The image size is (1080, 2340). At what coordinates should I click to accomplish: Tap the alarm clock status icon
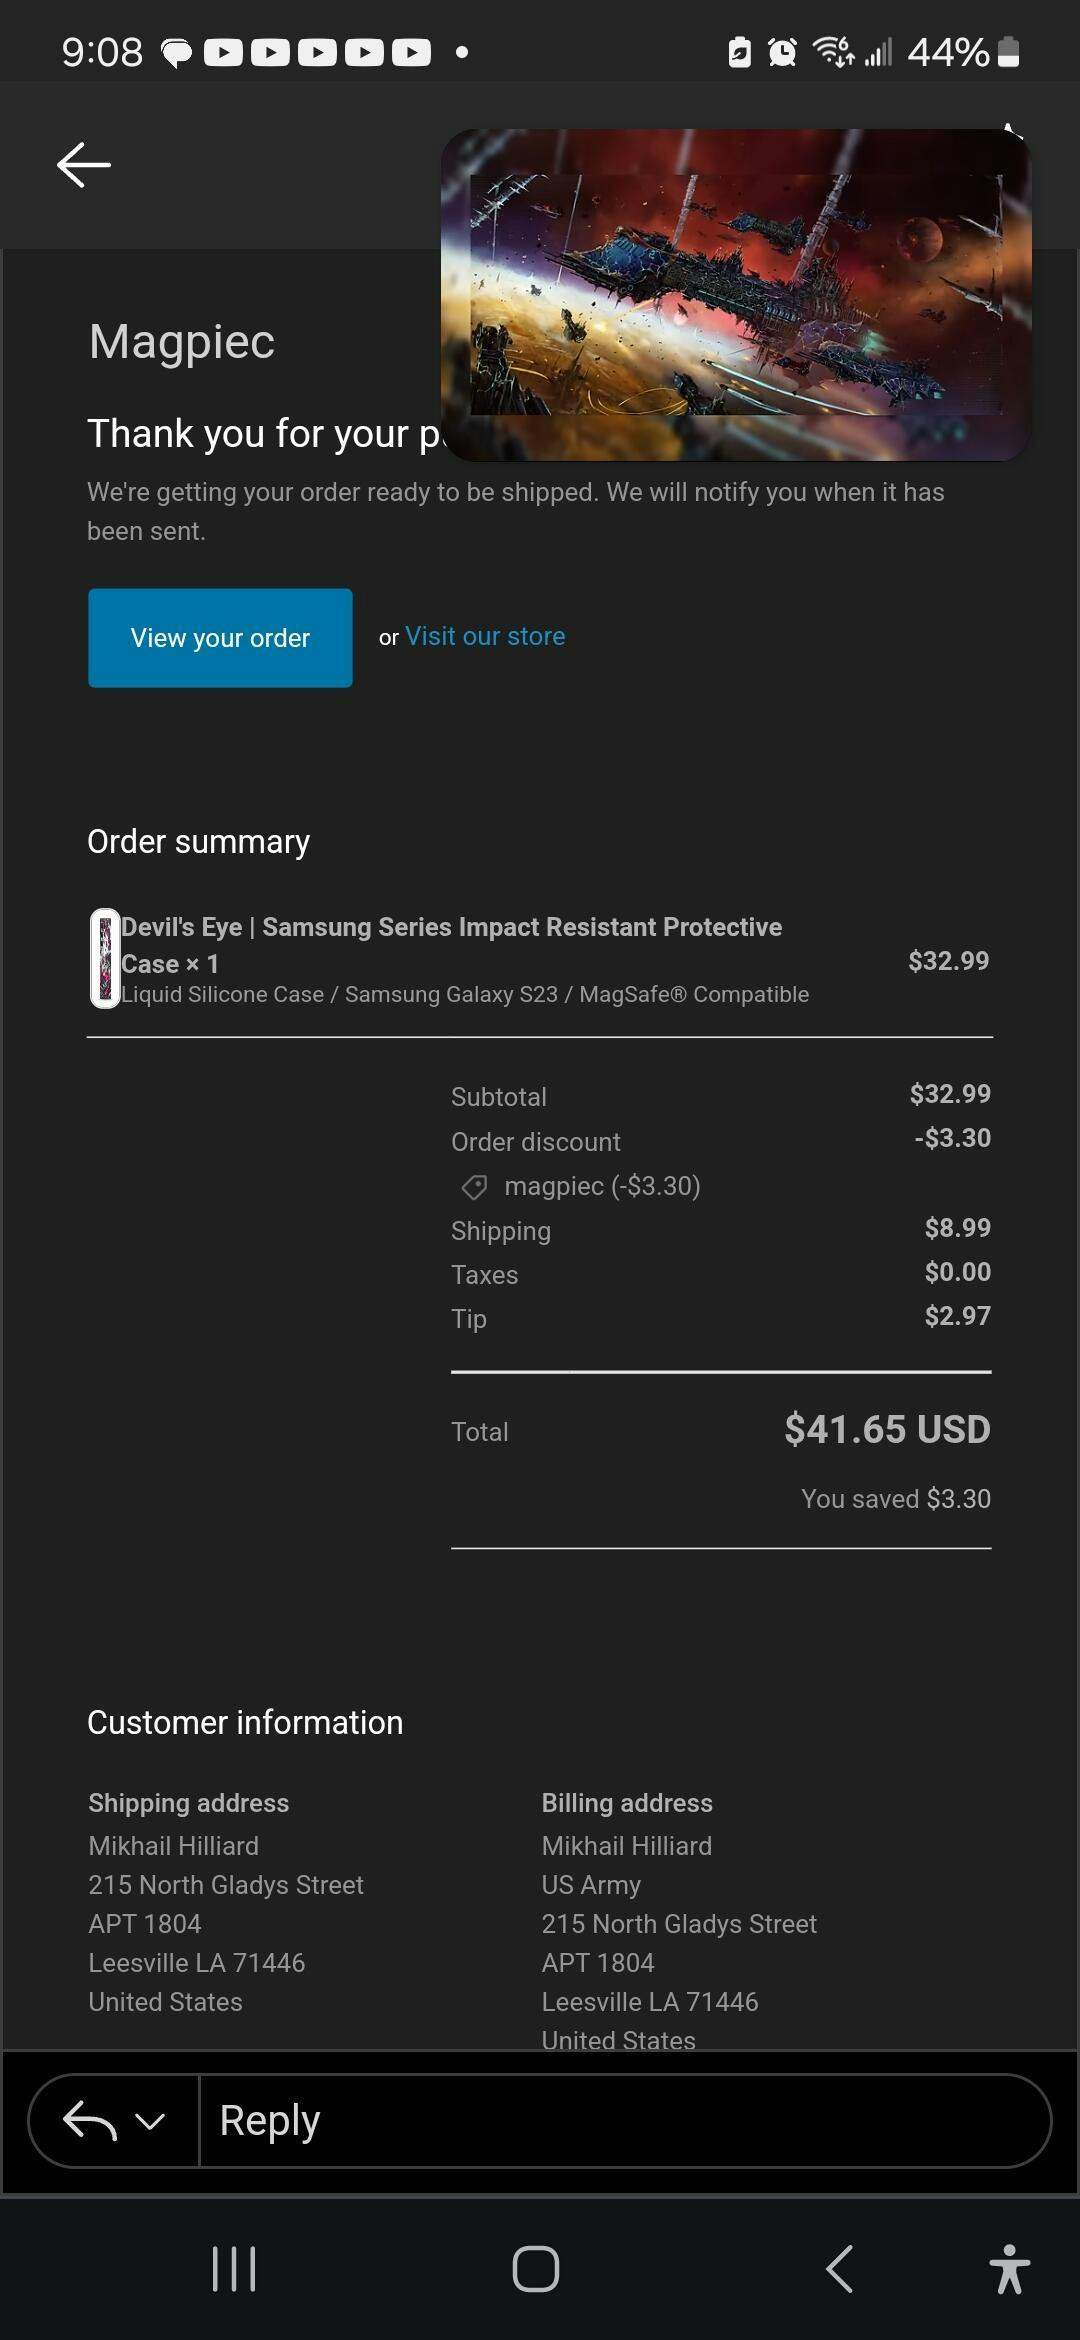point(782,52)
